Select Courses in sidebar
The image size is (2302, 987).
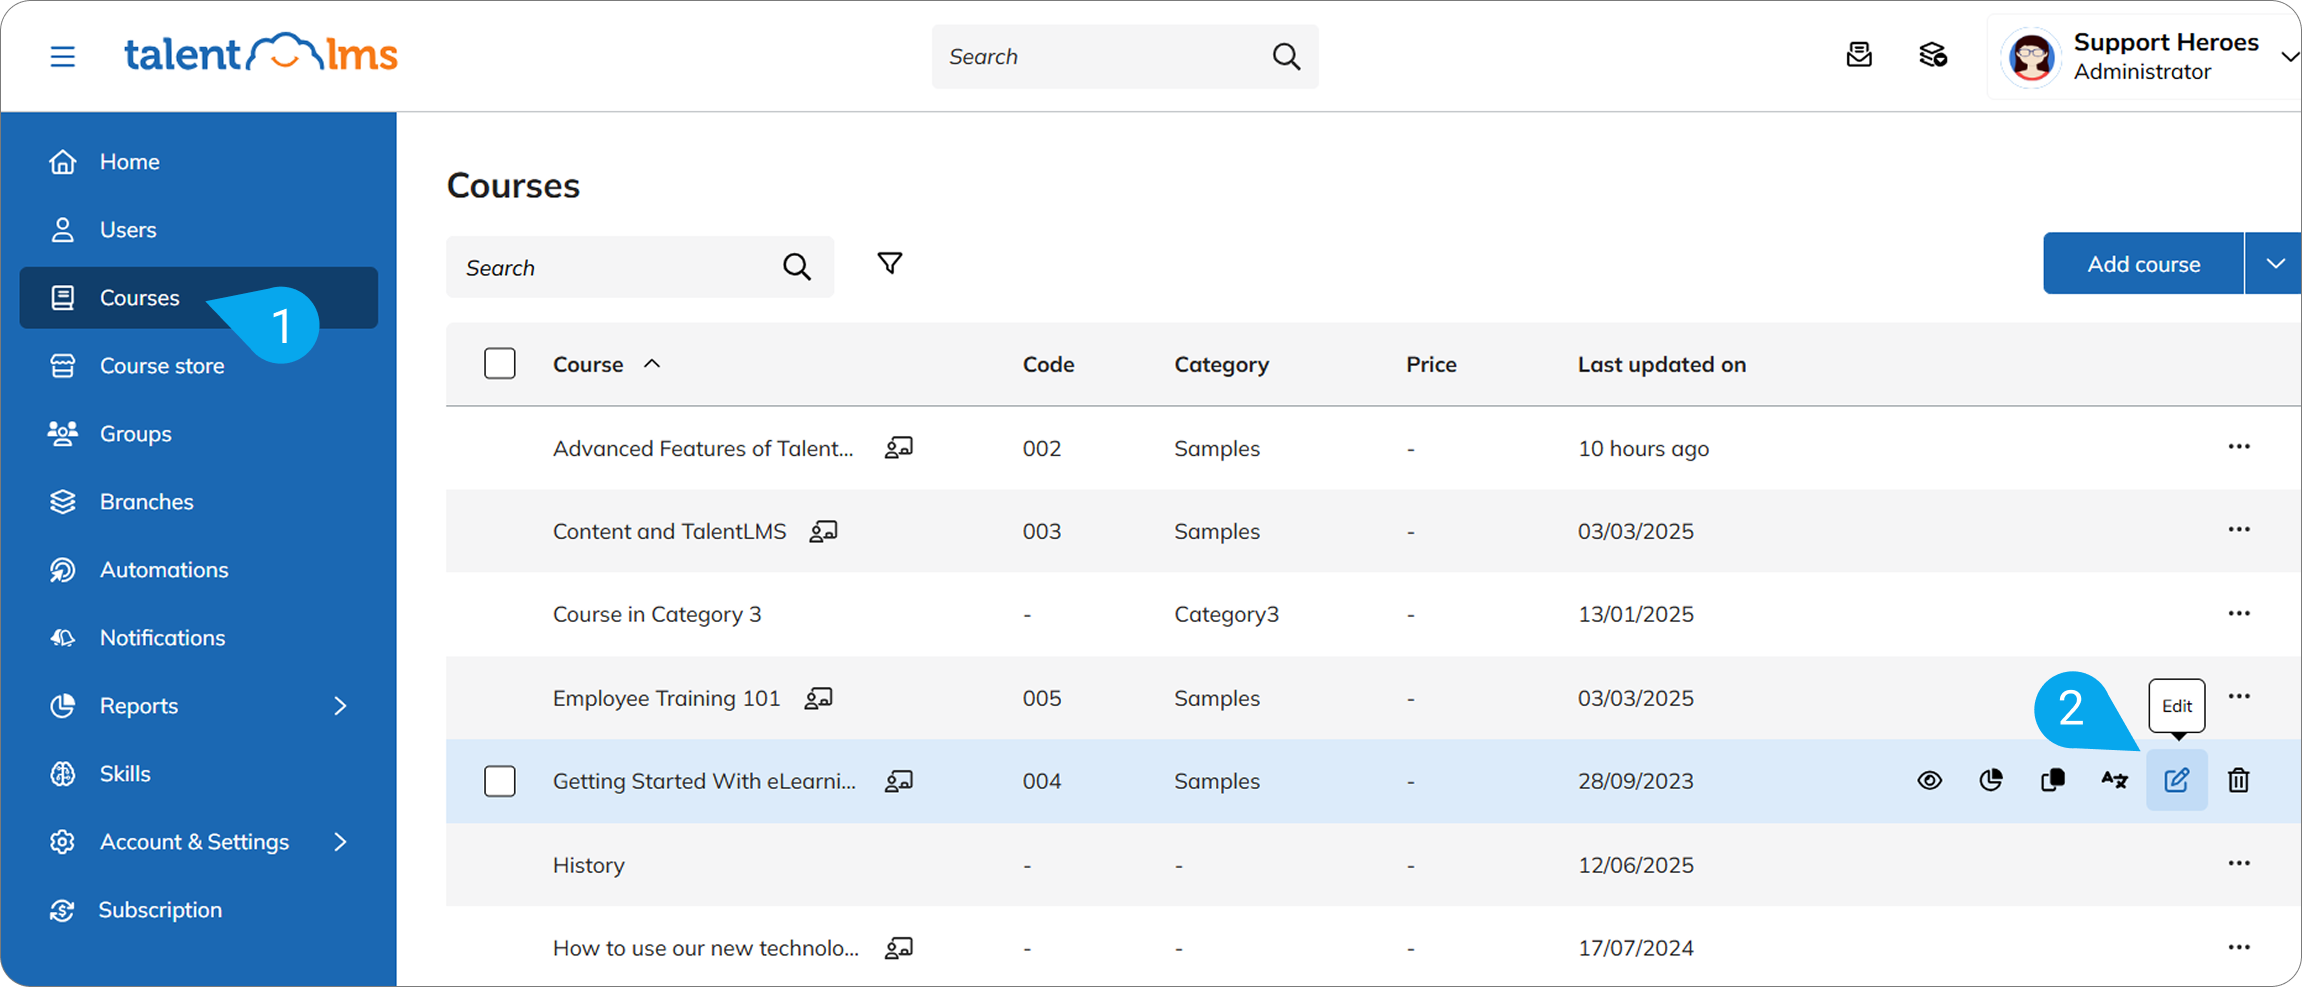(x=198, y=297)
